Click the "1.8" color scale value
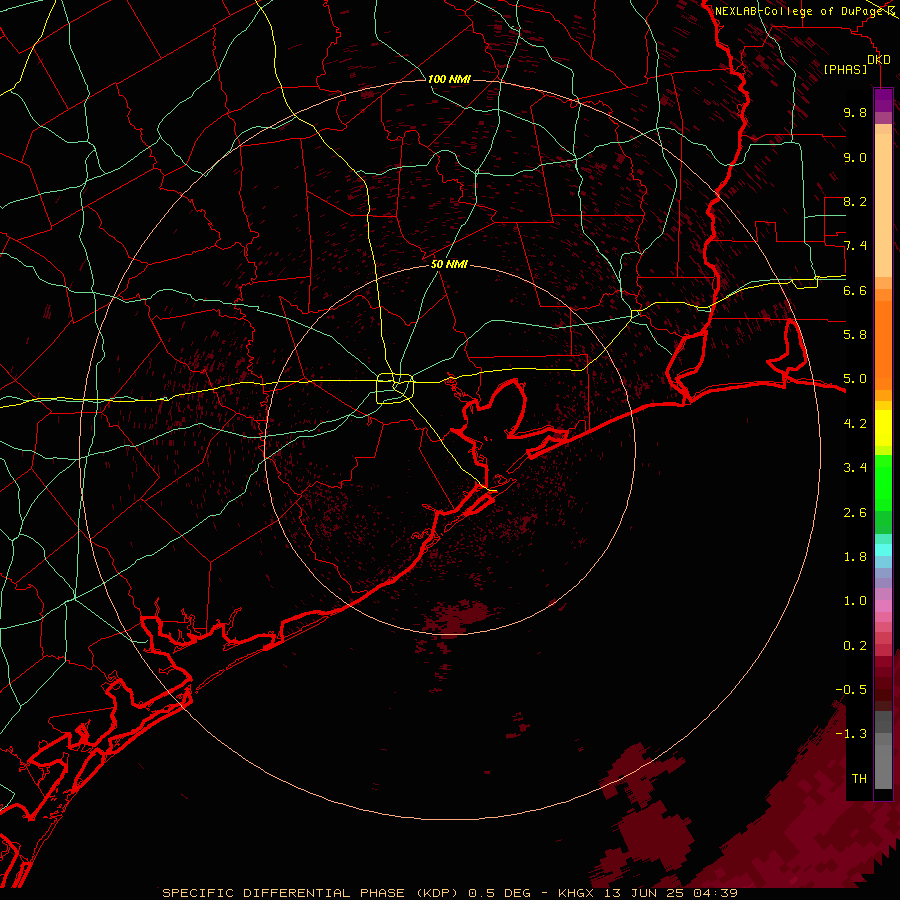 click(855, 557)
